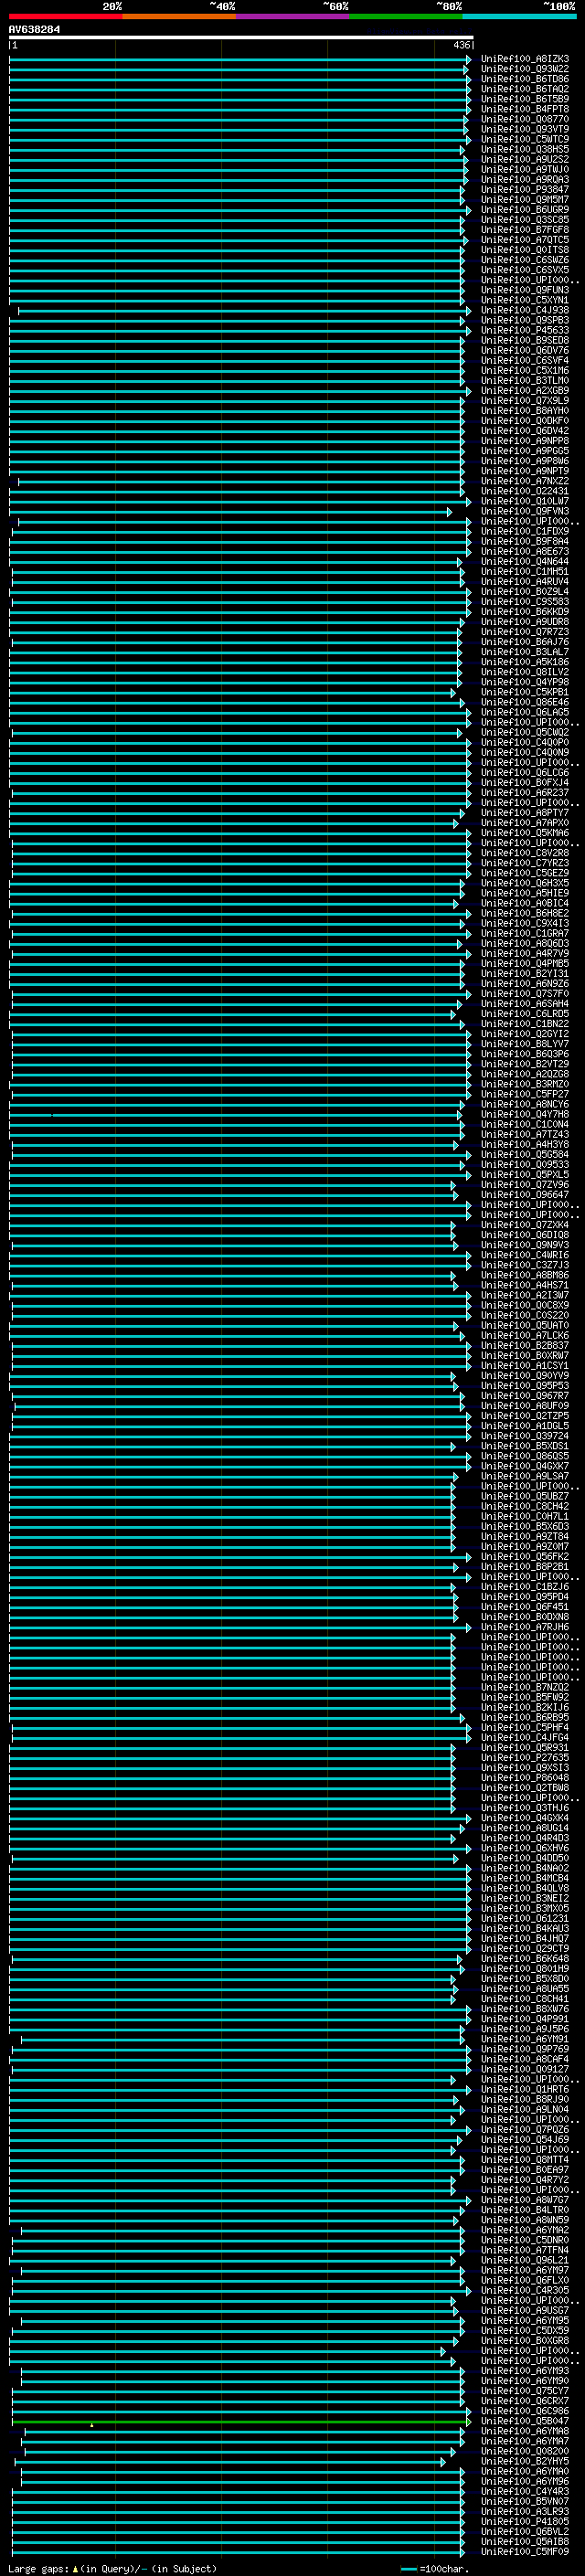
Task: Select label UniRef100_Q5B047
Action: pos(525,2420)
